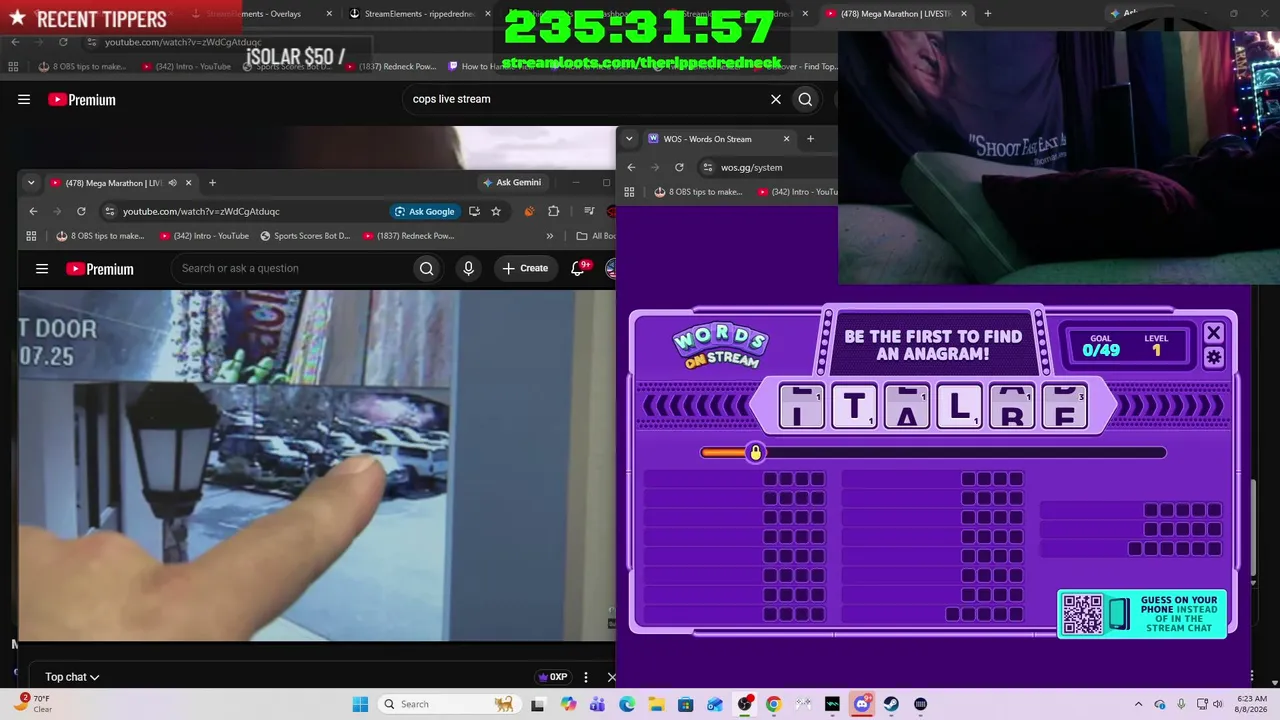The width and height of the screenshot is (1280, 720).
Task: Search YouTube for 'cops live stream' via magnifier
Action: pyautogui.click(x=805, y=99)
